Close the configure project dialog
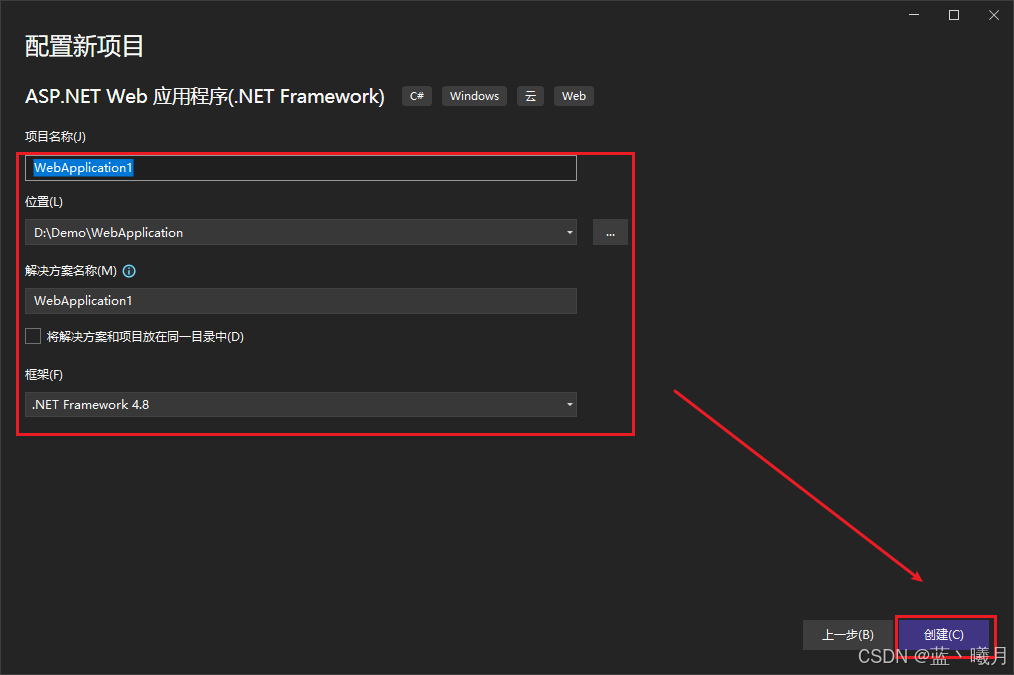Image resolution: width=1014 pixels, height=675 pixels. click(994, 15)
